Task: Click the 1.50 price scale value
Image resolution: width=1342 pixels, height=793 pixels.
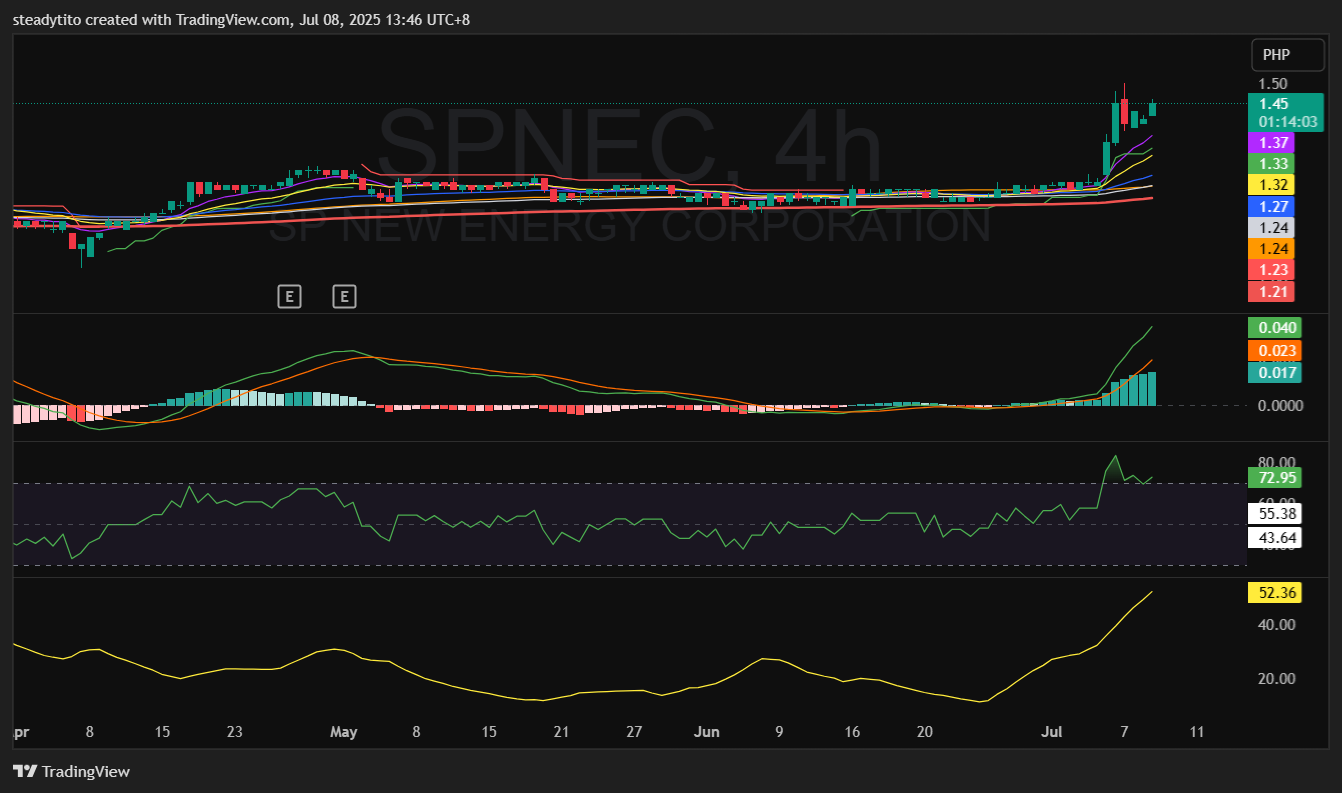Action: [x=1273, y=84]
